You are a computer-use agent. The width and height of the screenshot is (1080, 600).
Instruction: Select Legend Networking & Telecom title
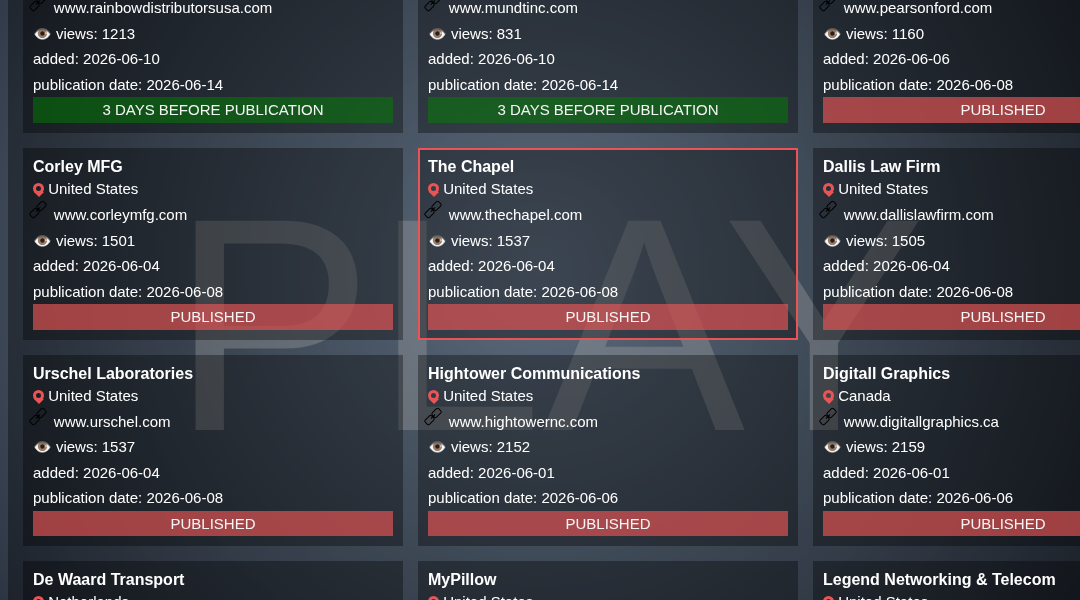click(939, 579)
